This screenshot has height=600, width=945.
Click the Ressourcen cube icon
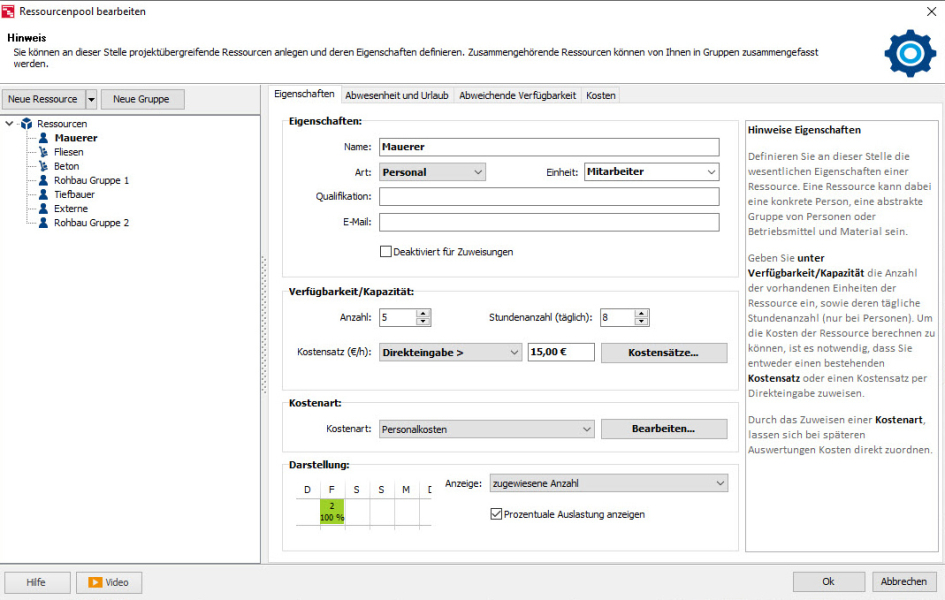tap(27, 123)
